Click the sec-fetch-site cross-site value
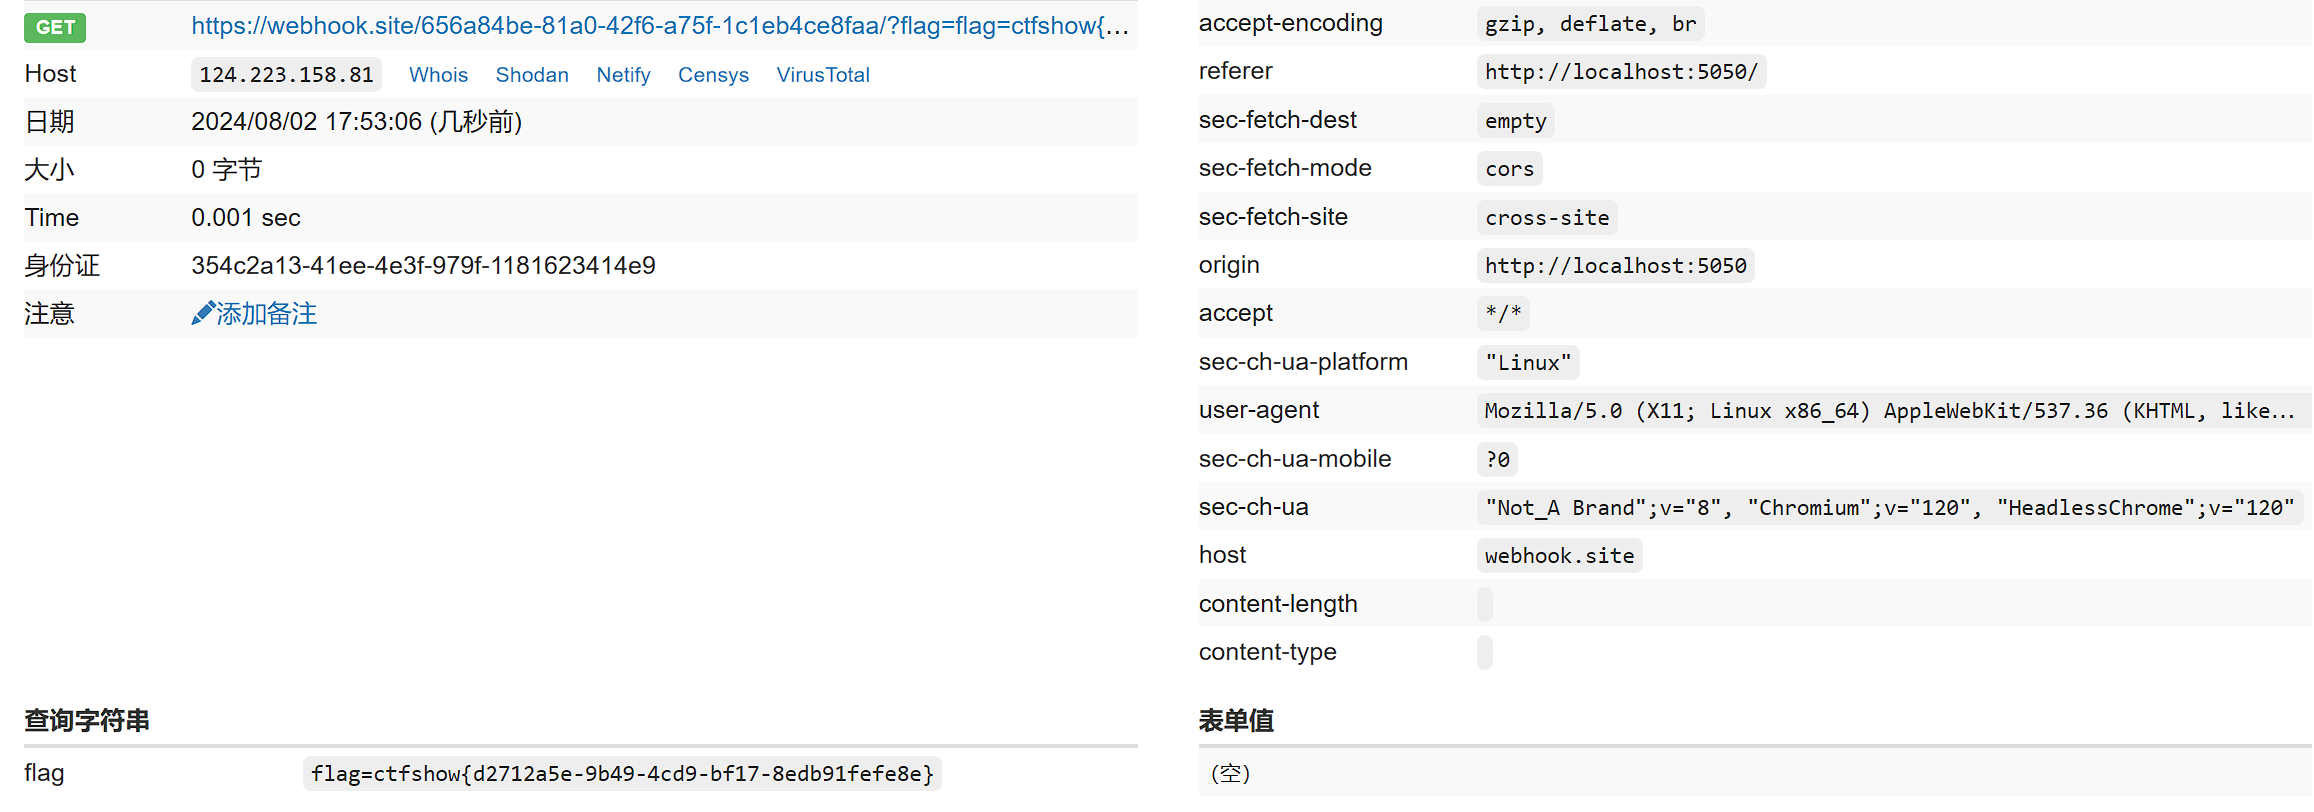Screen dimensions: 2314x812 tap(1547, 218)
